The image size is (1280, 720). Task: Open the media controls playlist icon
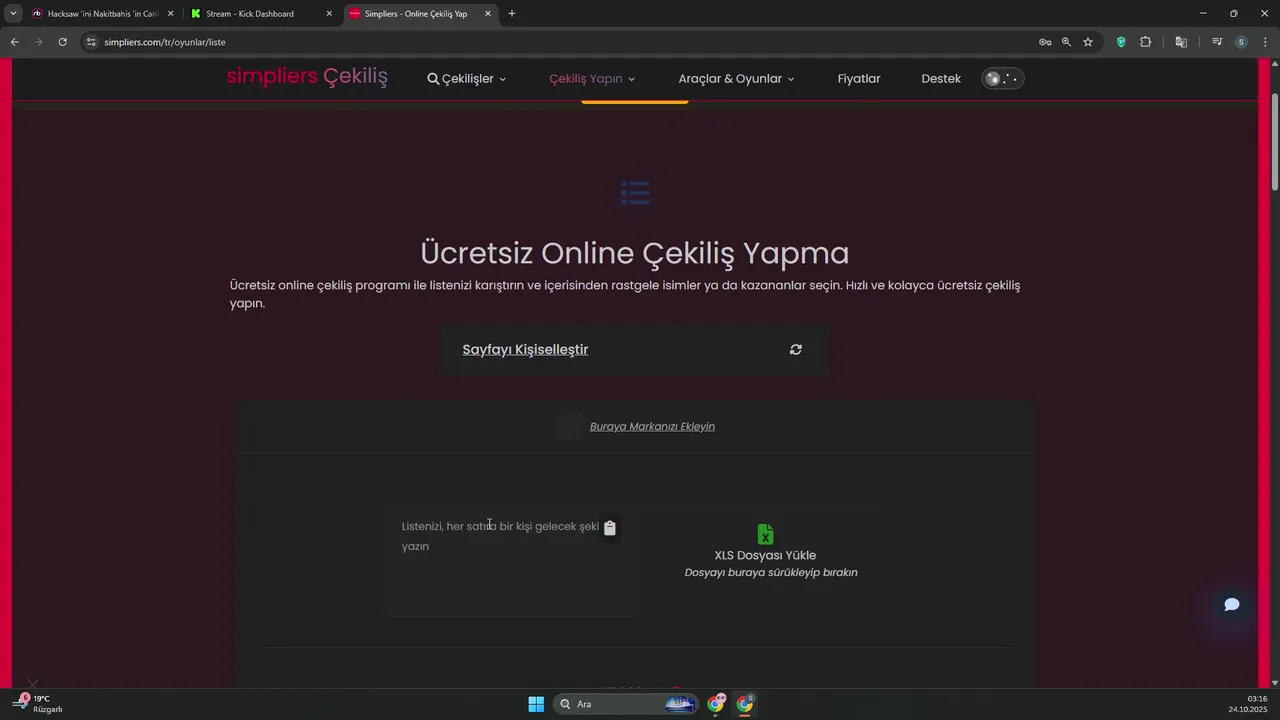[1217, 42]
